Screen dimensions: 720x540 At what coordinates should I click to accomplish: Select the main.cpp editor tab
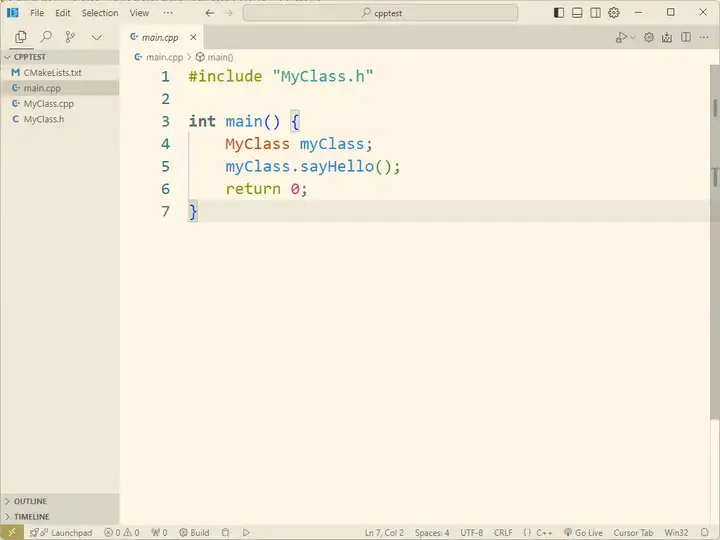point(160,37)
